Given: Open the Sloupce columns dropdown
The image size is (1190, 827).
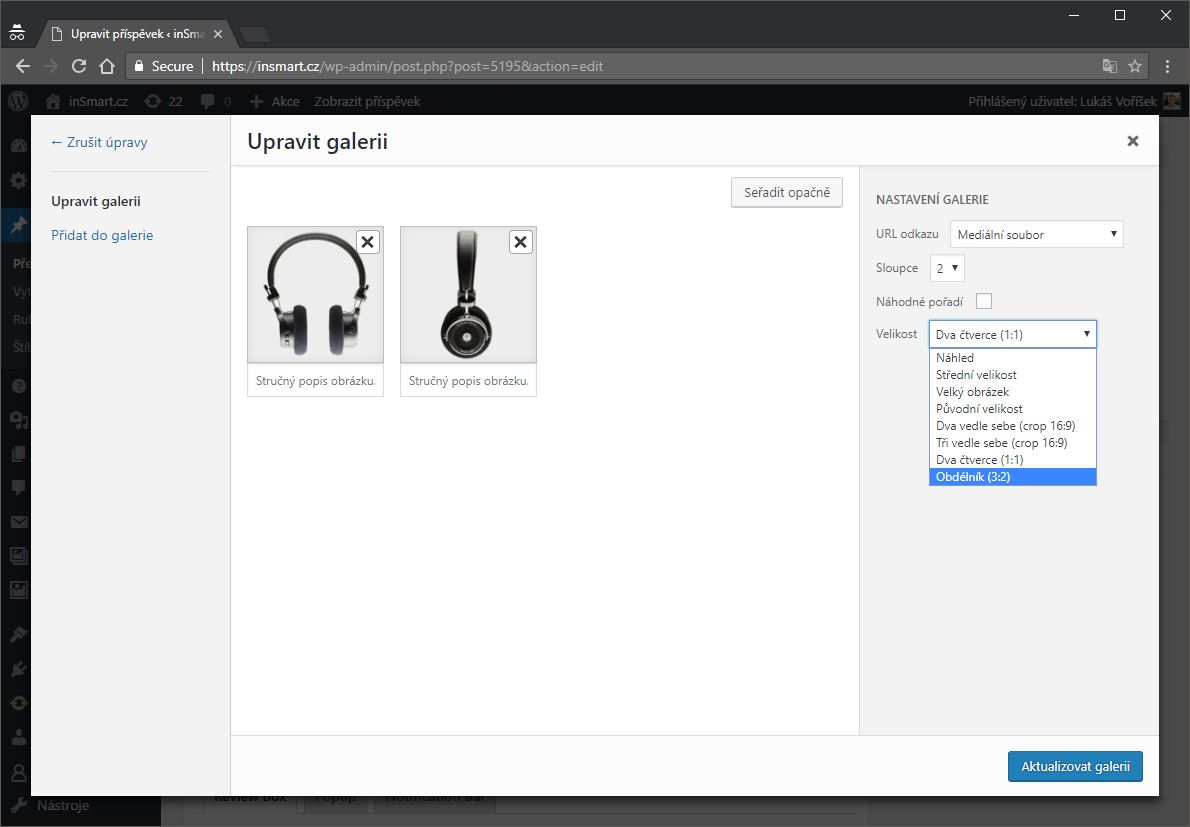Looking at the screenshot, I should point(947,268).
